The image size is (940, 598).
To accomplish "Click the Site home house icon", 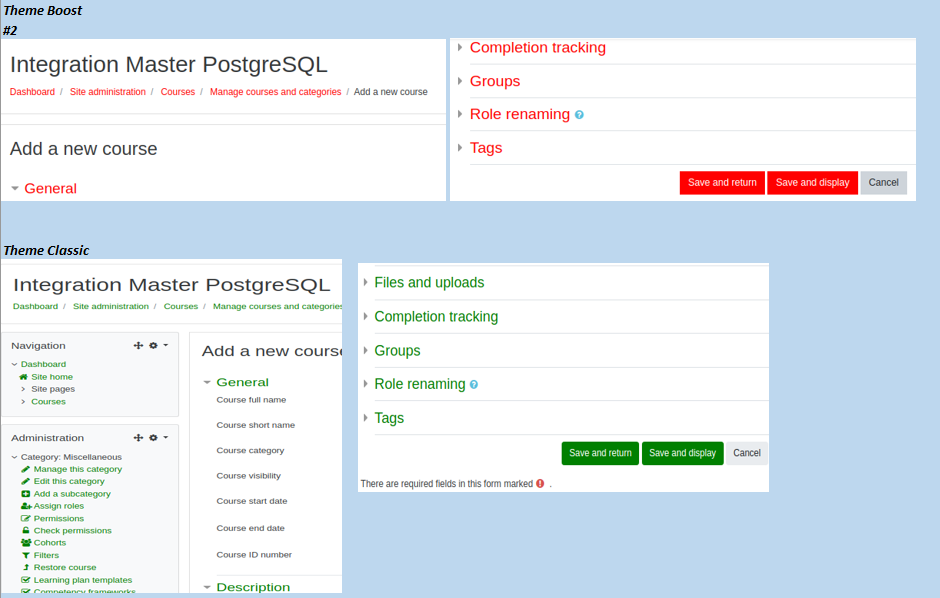I will (x=23, y=377).
